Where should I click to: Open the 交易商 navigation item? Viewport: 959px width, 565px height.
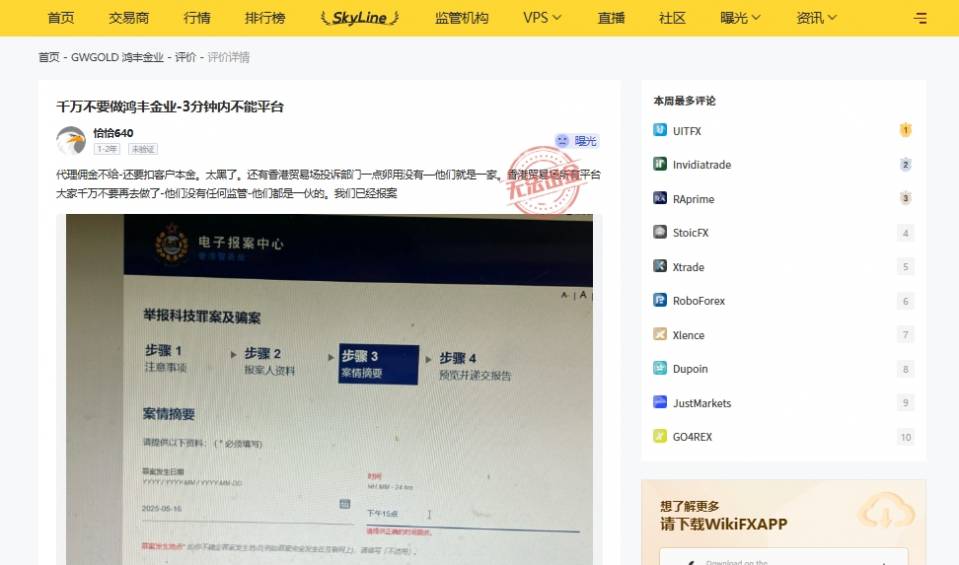click(129, 18)
